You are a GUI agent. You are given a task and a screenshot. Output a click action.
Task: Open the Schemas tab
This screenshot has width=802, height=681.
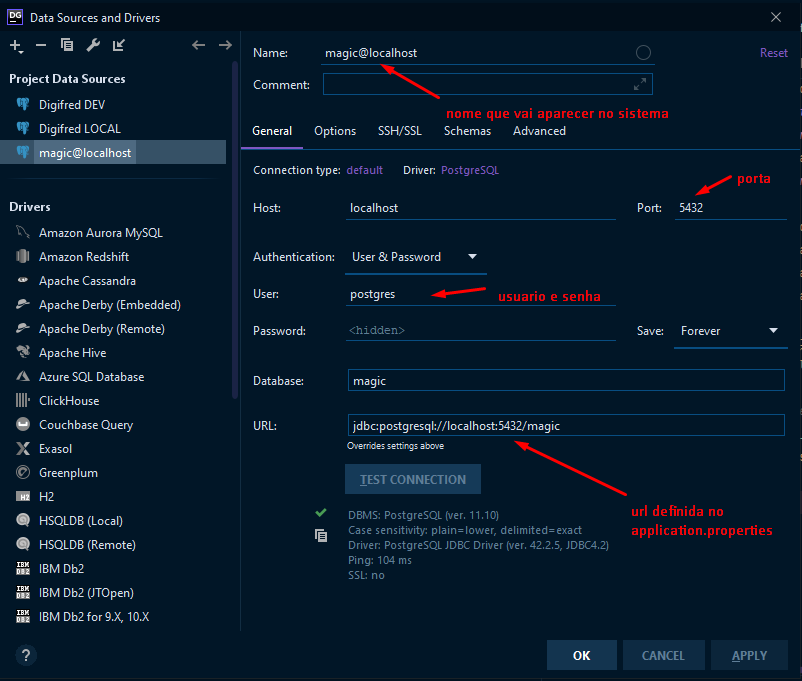point(467,131)
